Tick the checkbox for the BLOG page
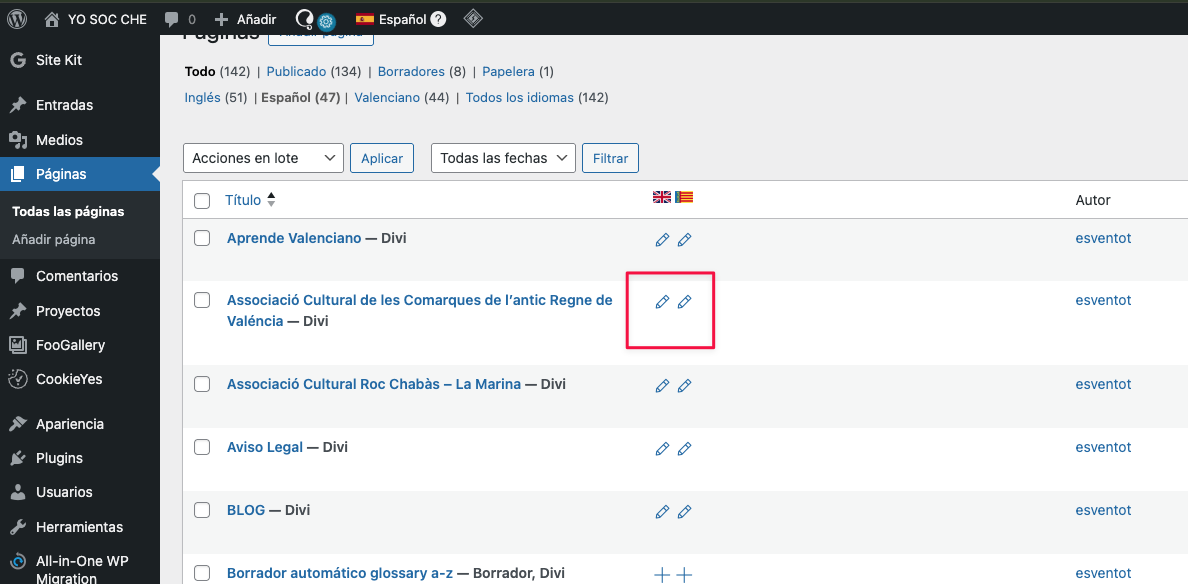The height and width of the screenshot is (584, 1188). tap(202, 510)
